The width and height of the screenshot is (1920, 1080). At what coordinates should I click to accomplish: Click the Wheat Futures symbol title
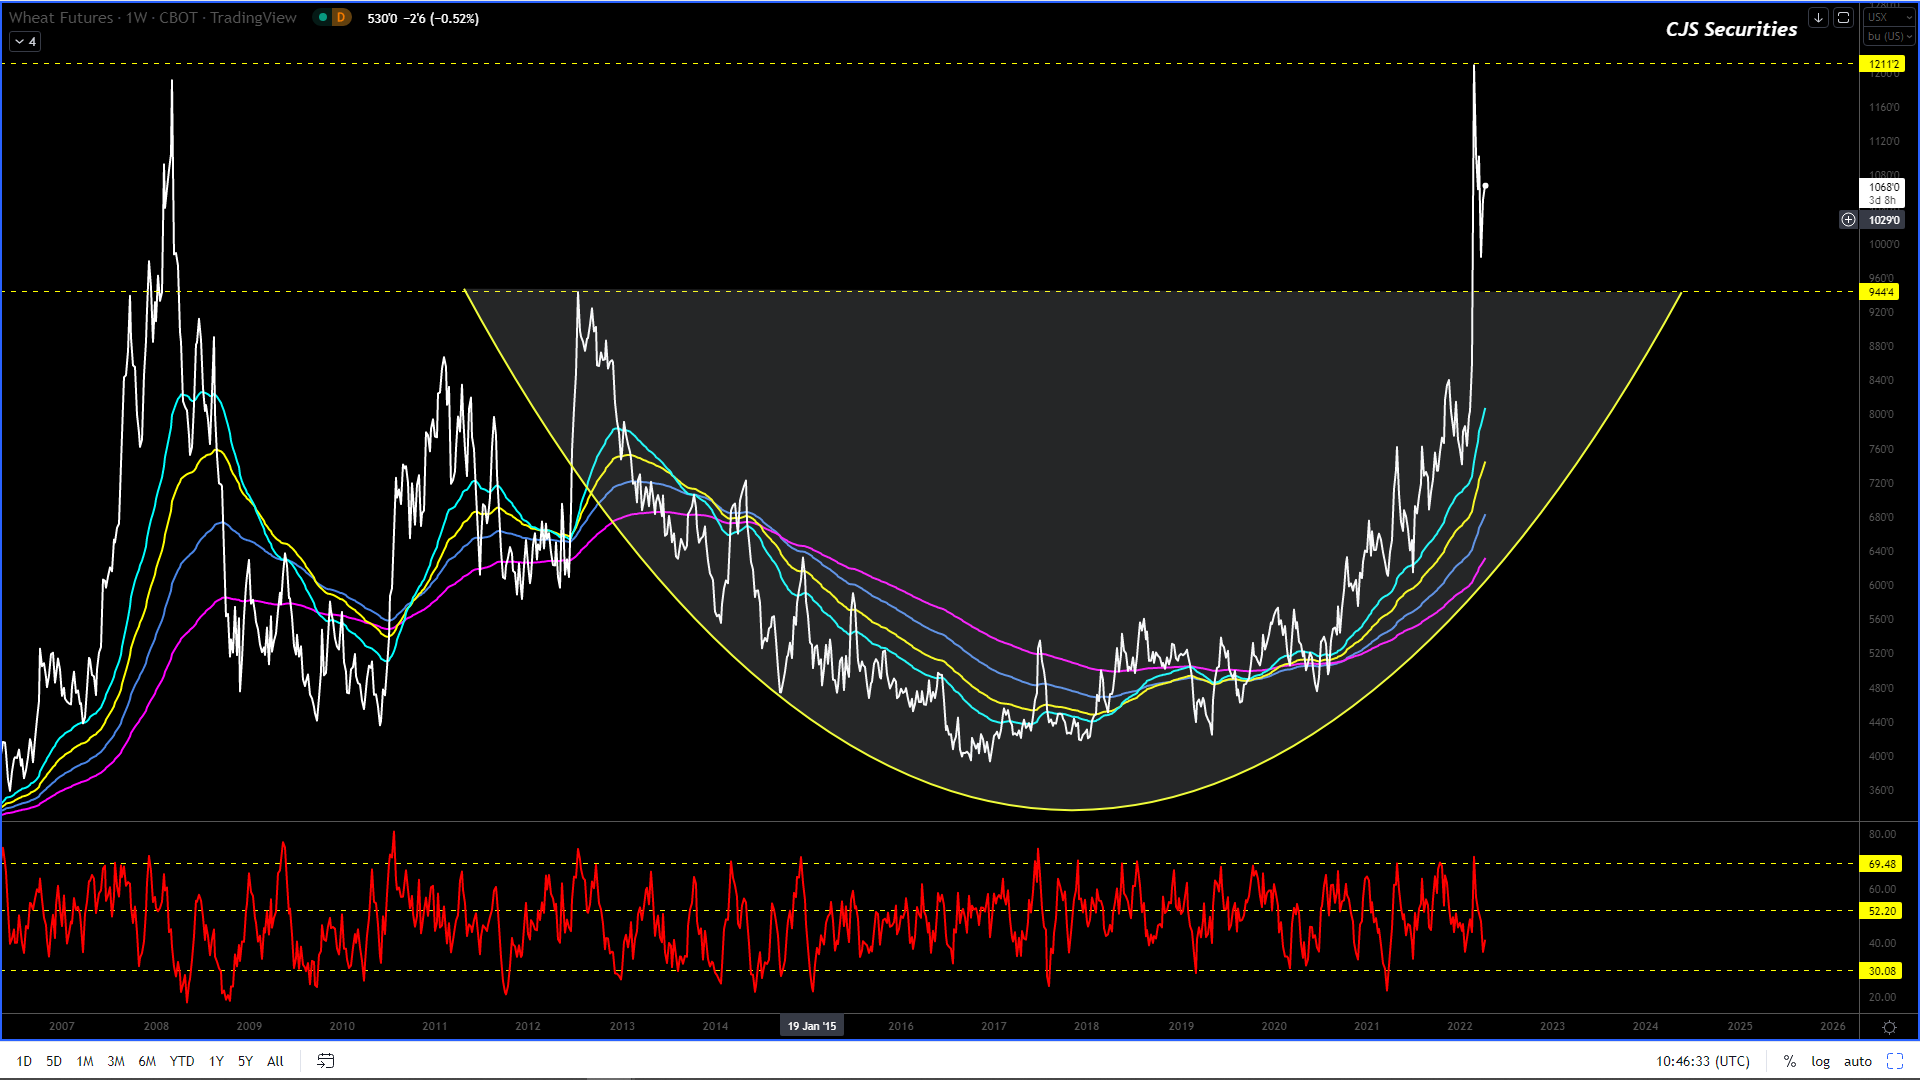[x=61, y=18]
